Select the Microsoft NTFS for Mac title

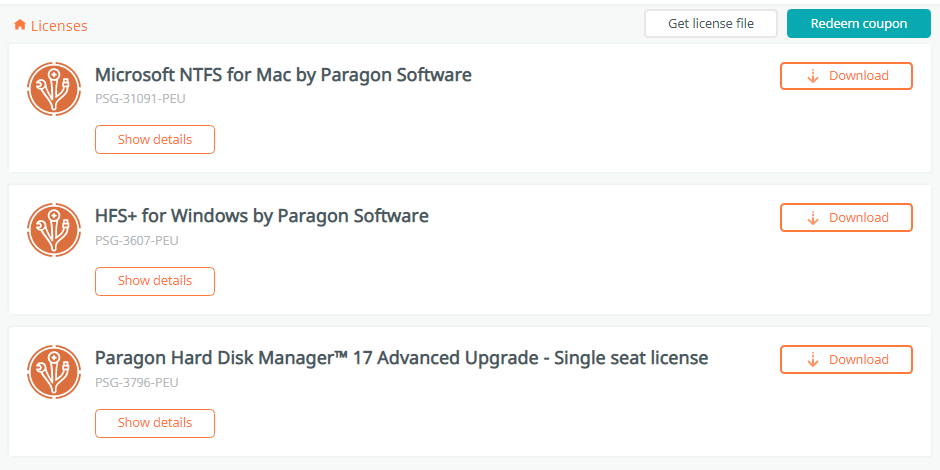click(284, 75)
